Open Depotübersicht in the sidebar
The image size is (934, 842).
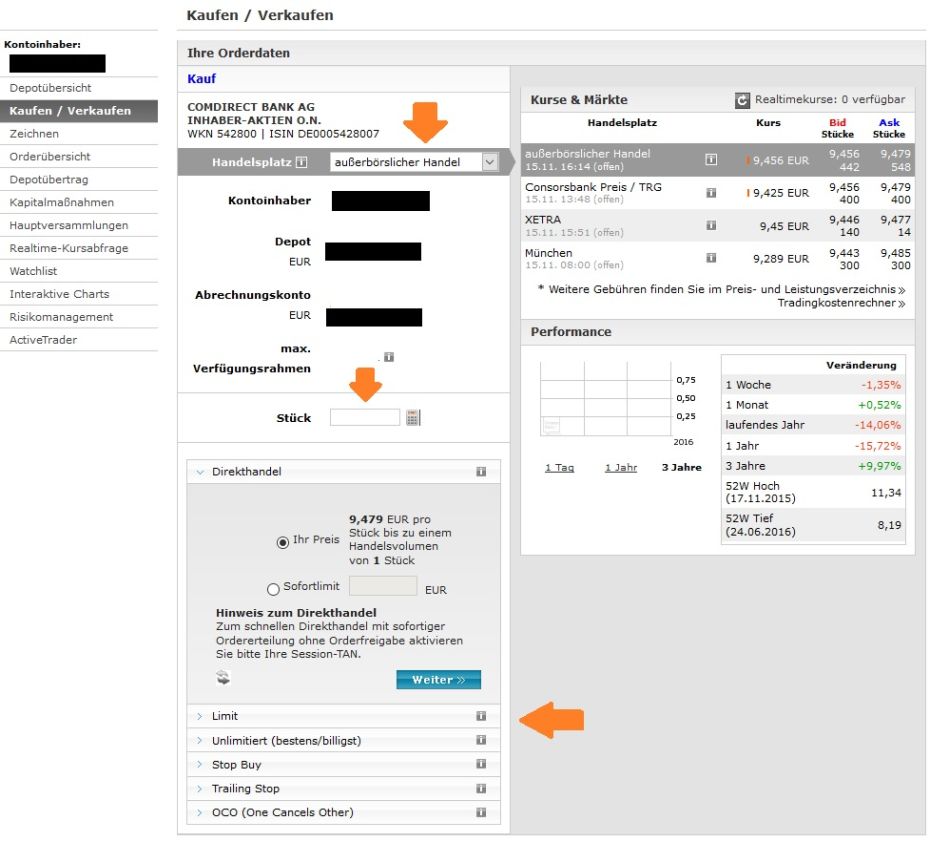79,88
